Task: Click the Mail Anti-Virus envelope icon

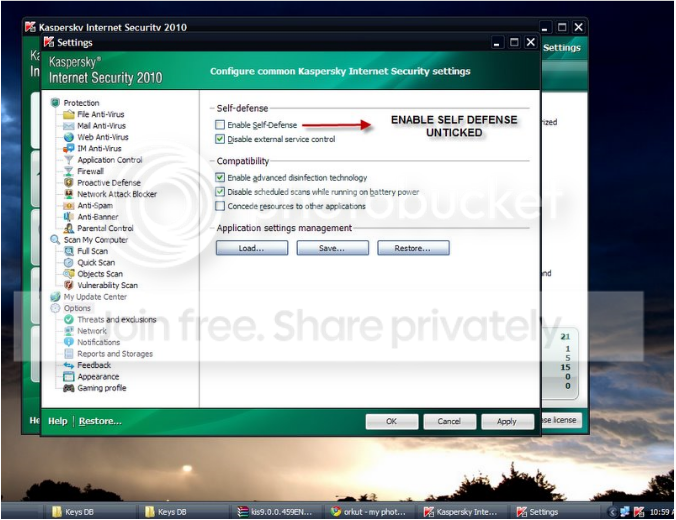Action: [69, 126]
